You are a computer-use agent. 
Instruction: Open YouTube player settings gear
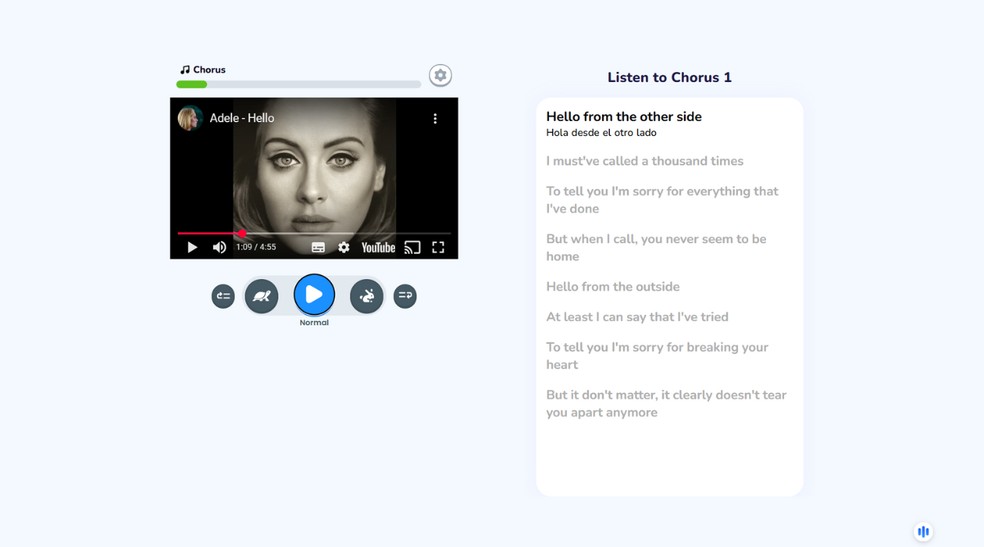tap(343, 247)
